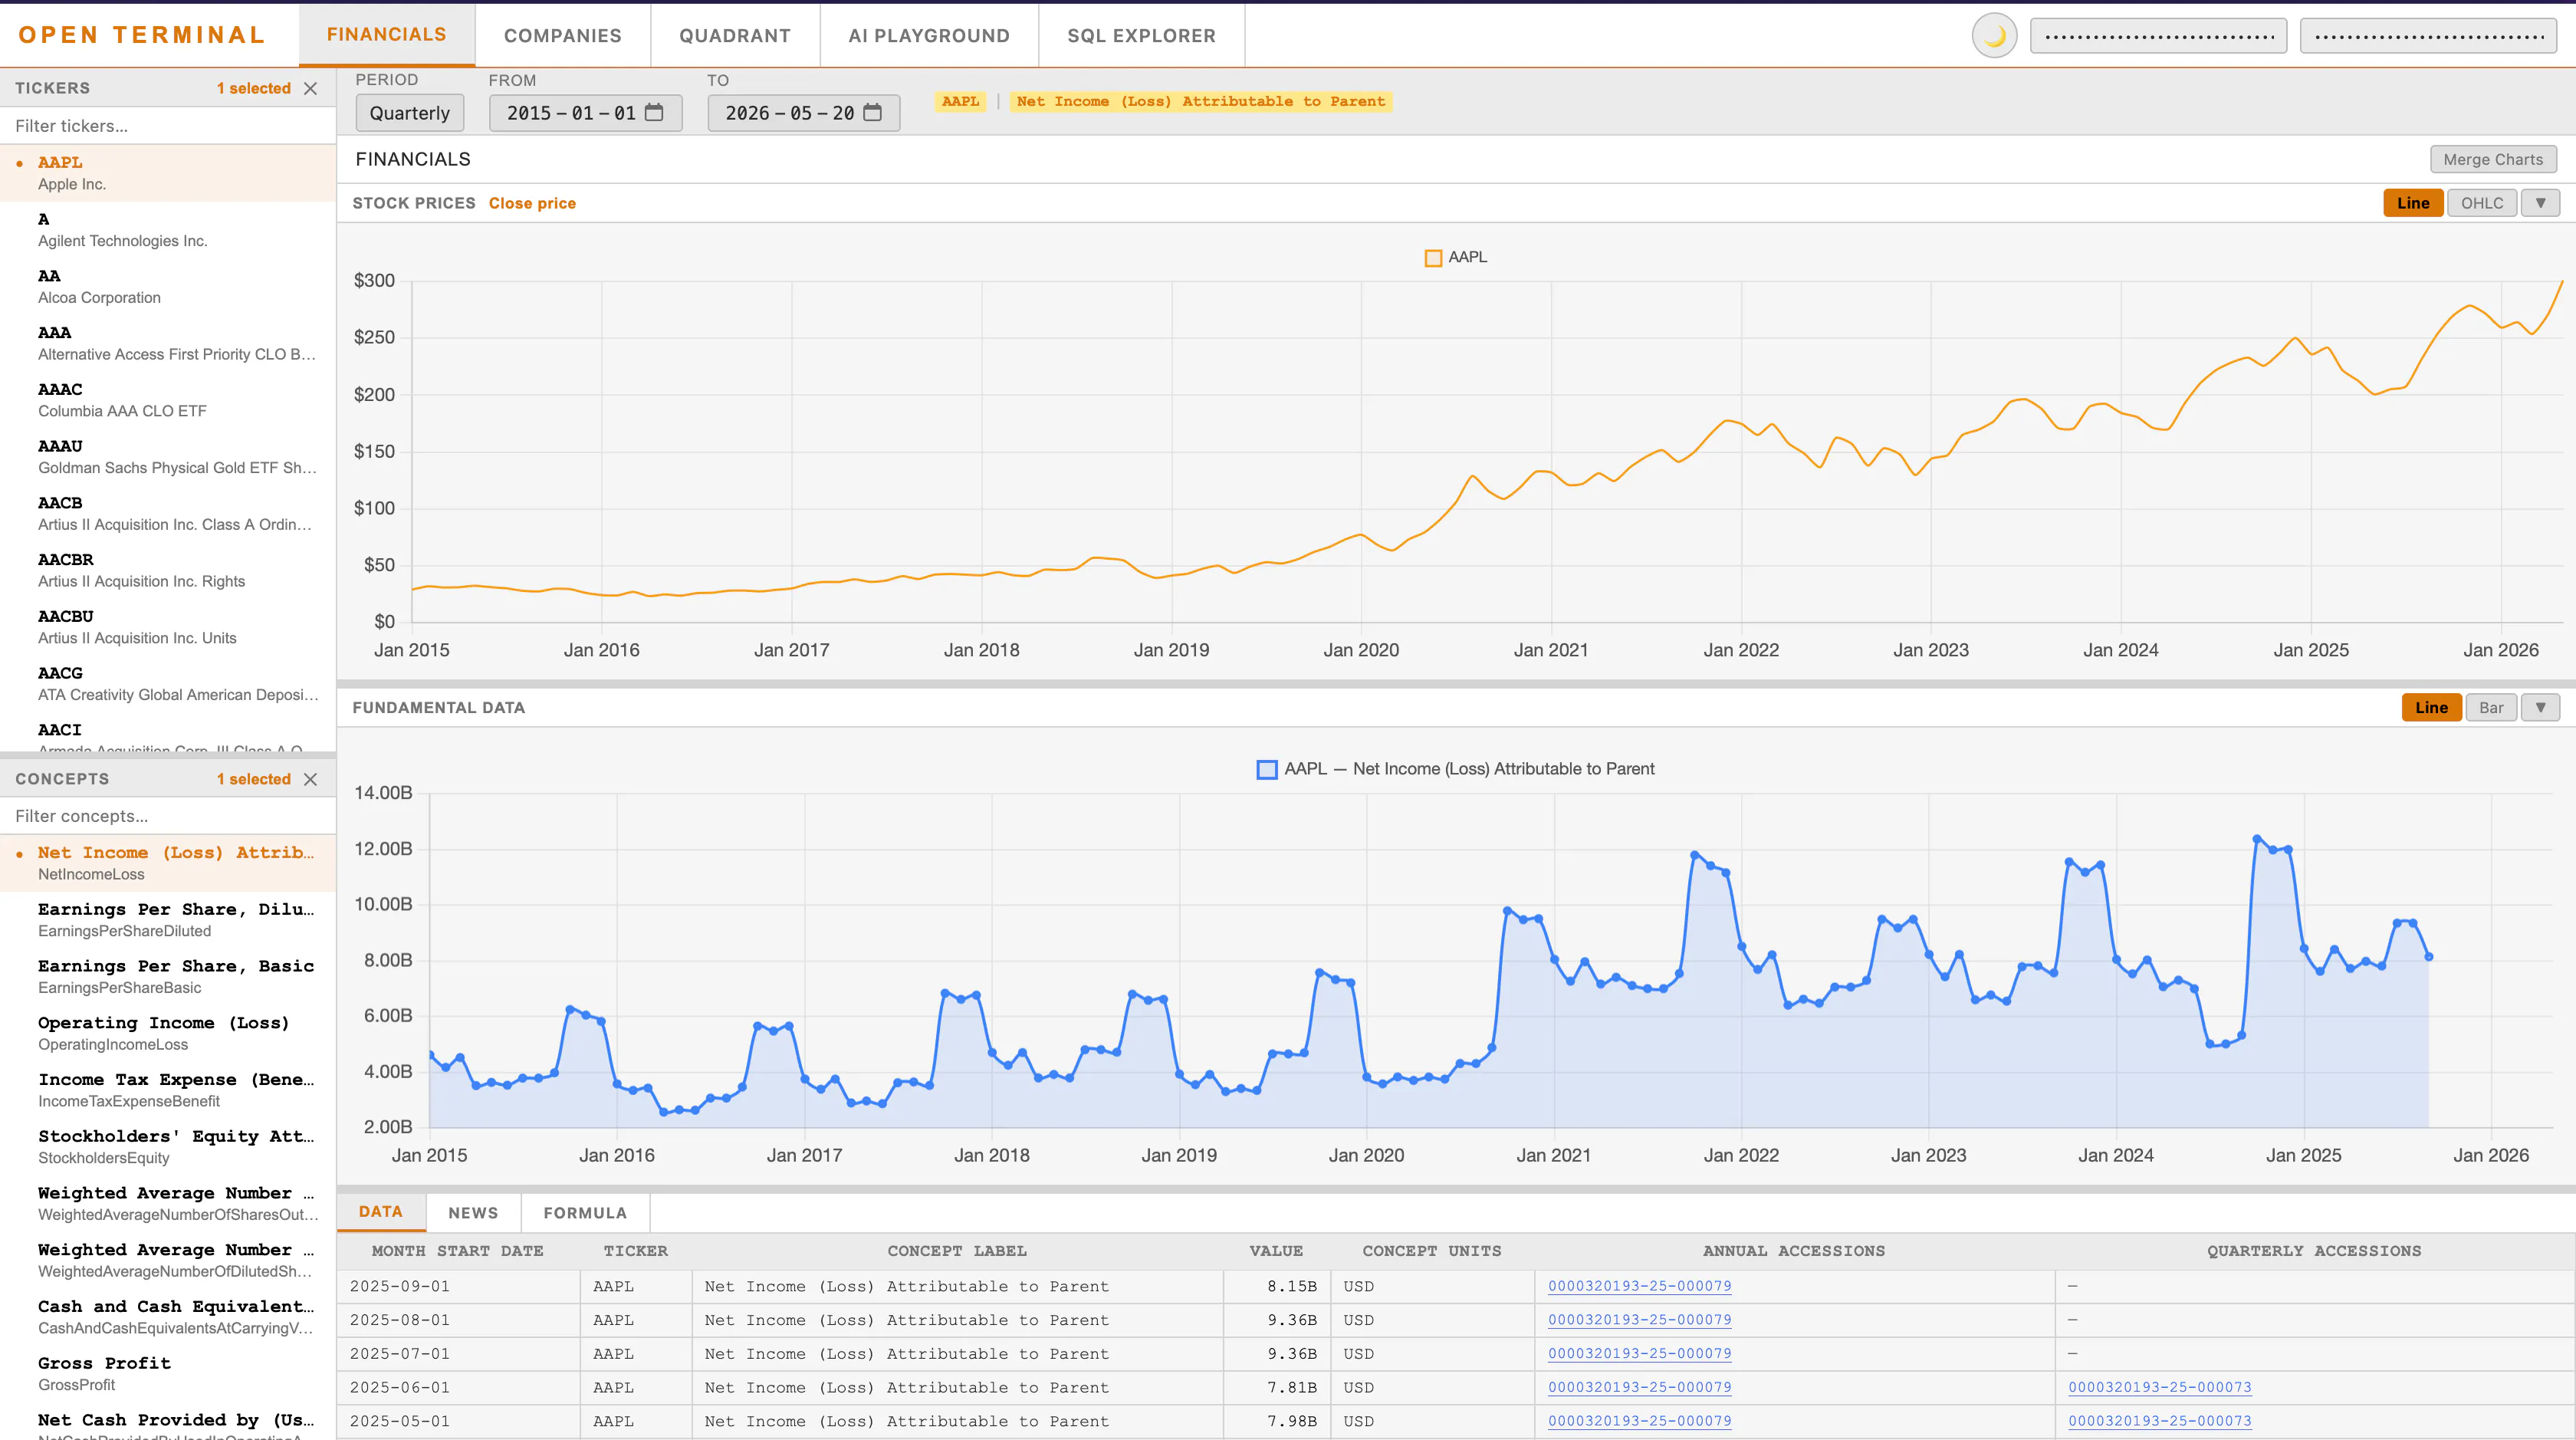
Task: Click the Net Income concept tag chip
Action: (1201, 101)
